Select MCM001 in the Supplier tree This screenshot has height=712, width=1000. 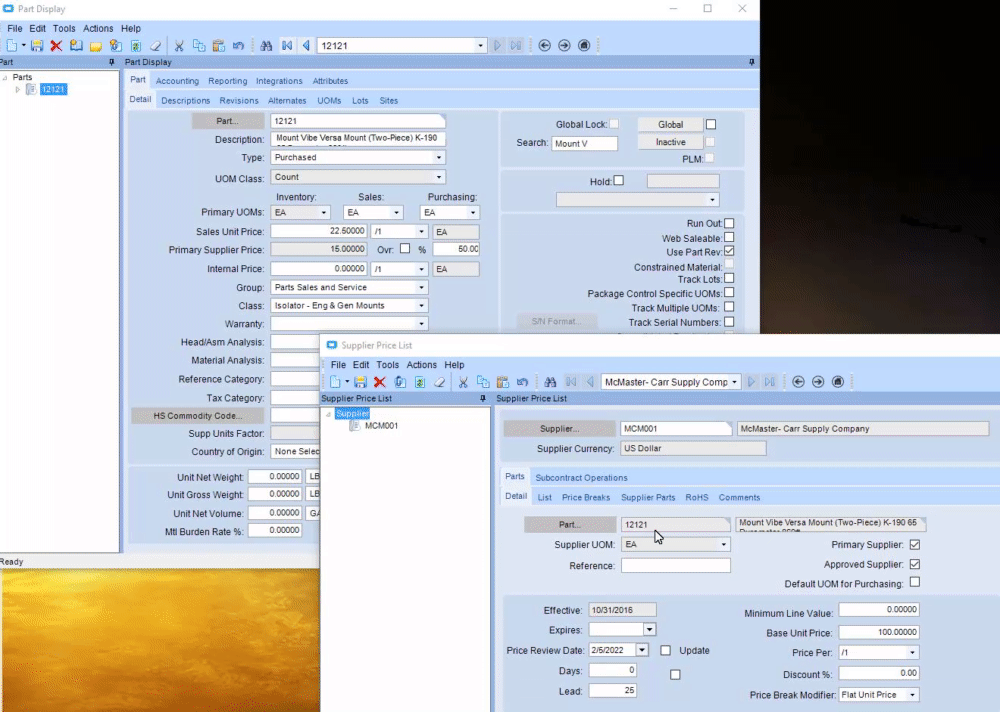point(381,426)
